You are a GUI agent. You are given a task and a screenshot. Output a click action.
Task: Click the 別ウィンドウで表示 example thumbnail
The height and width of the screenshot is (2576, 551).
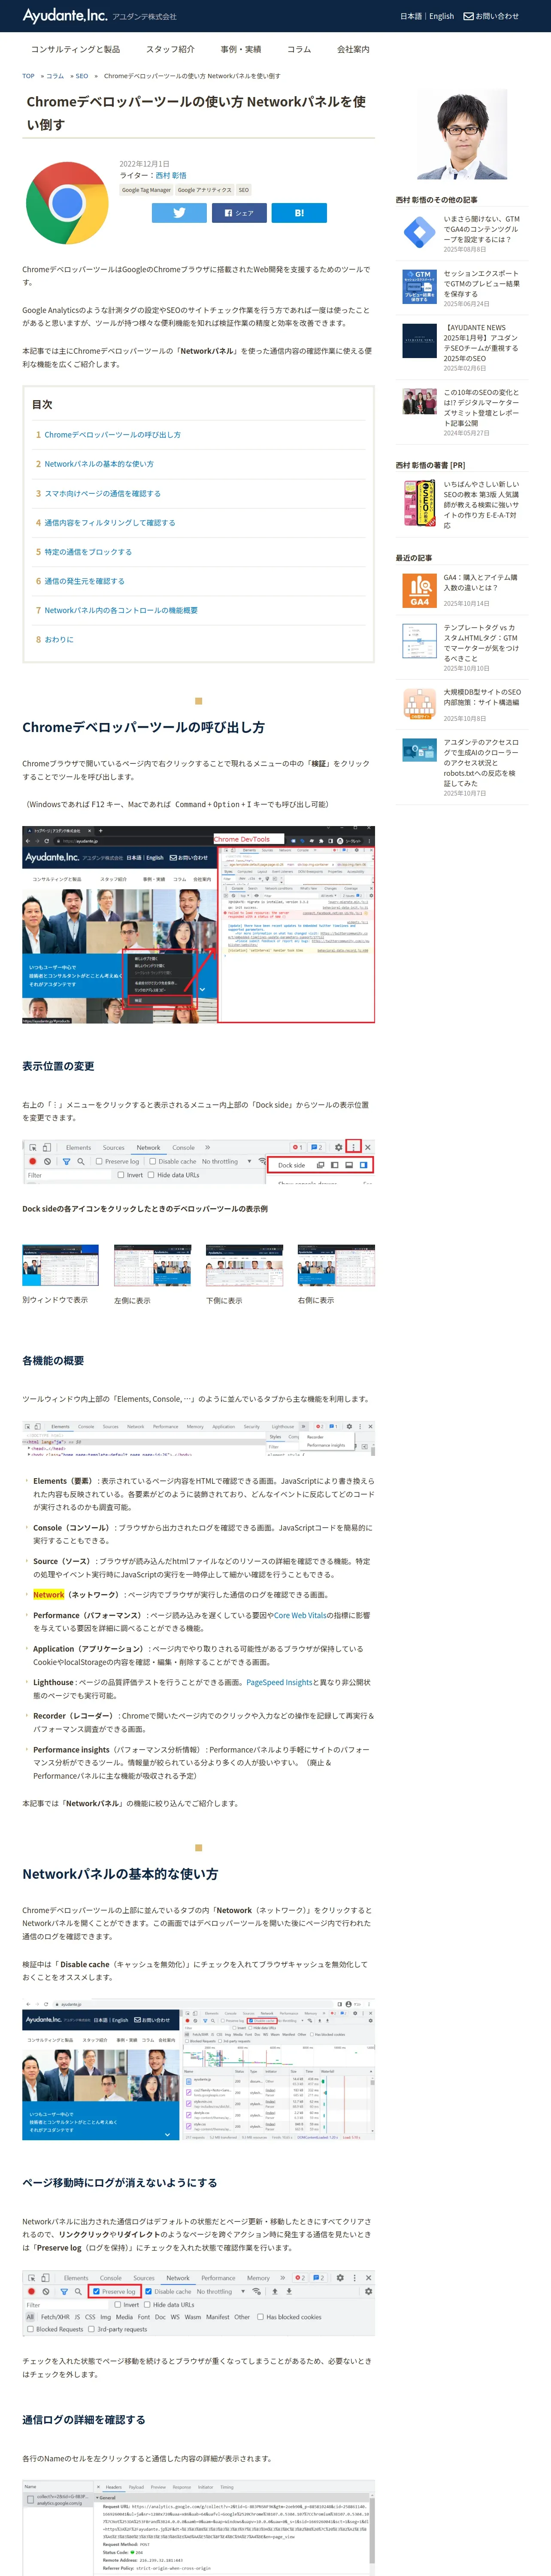(x=60, y=1265)
